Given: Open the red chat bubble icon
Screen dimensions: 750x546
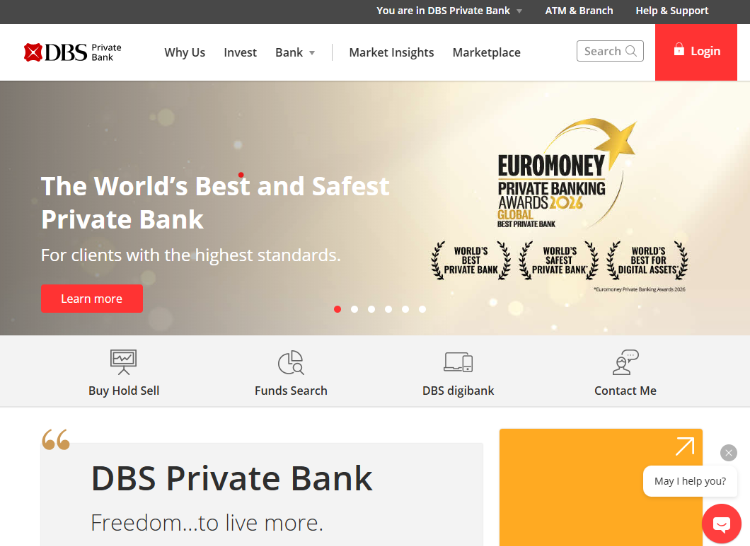Looking at the screenshot, I should point(721,524).
